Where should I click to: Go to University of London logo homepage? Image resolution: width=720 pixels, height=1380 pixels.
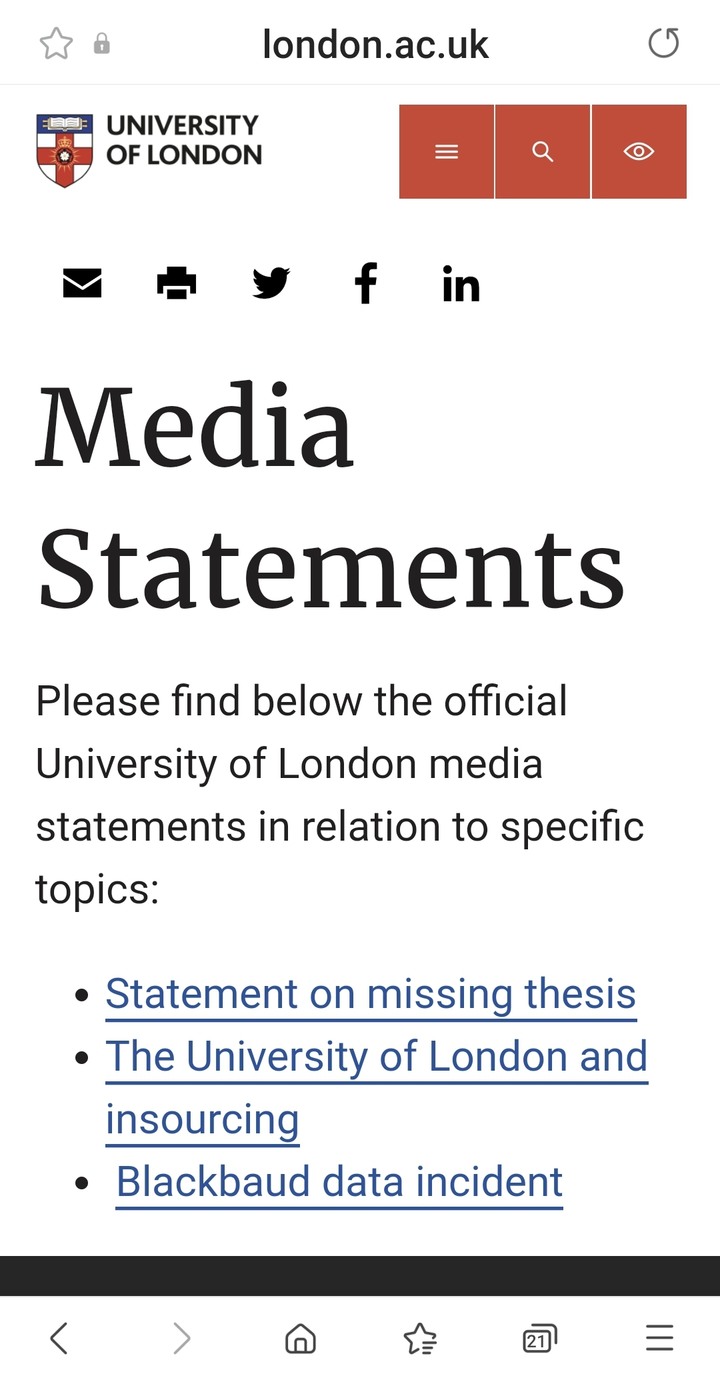[149, 150]
